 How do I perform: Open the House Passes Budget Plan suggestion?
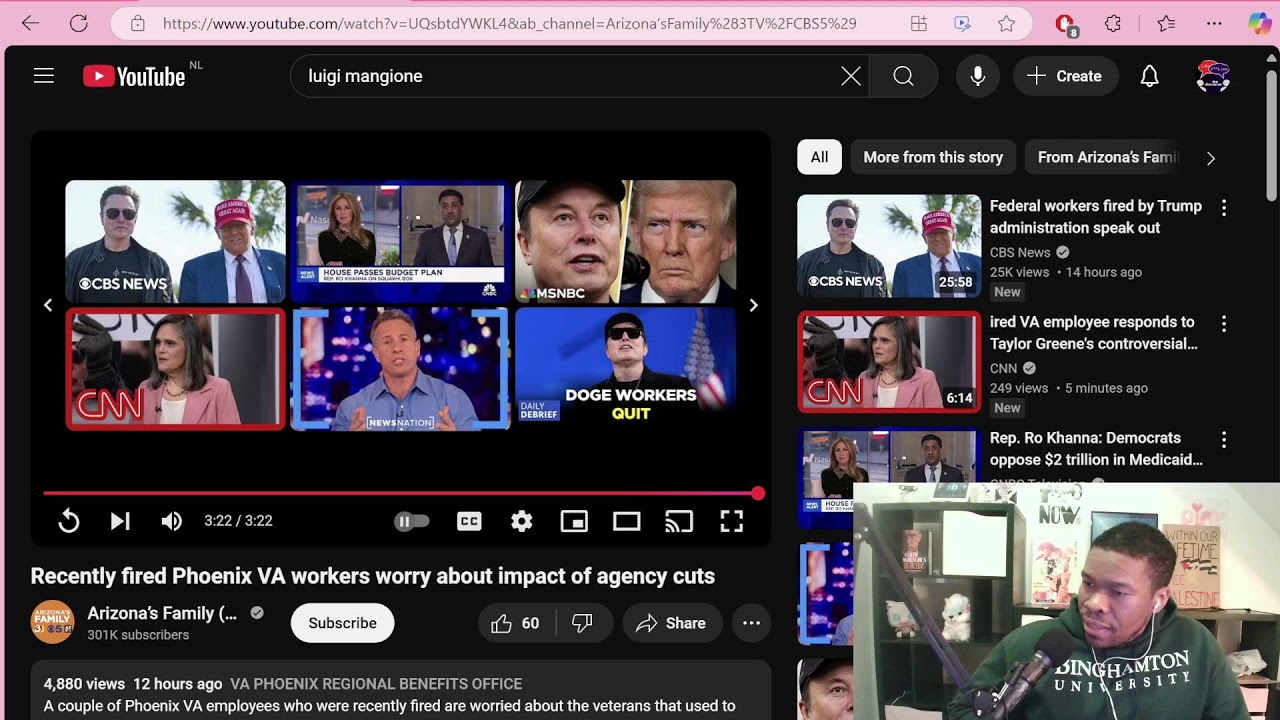401,242
